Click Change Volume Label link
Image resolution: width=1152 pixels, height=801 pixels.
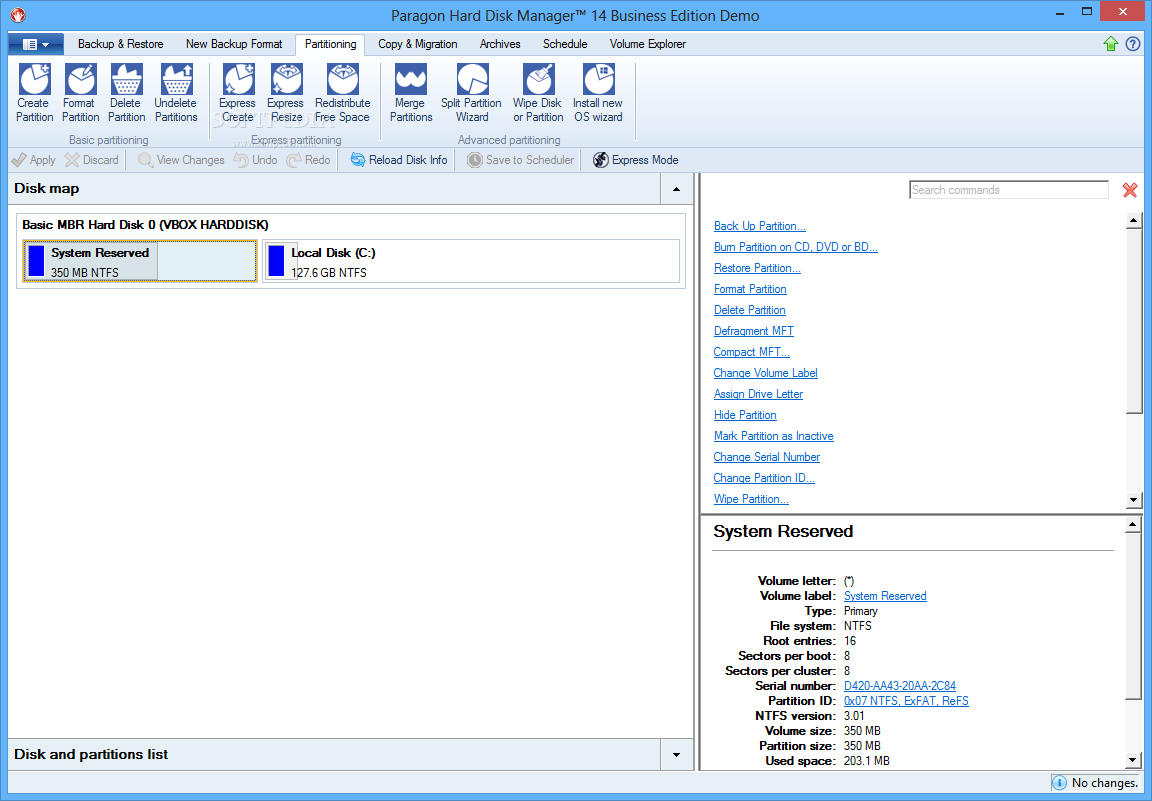(766, 373)
